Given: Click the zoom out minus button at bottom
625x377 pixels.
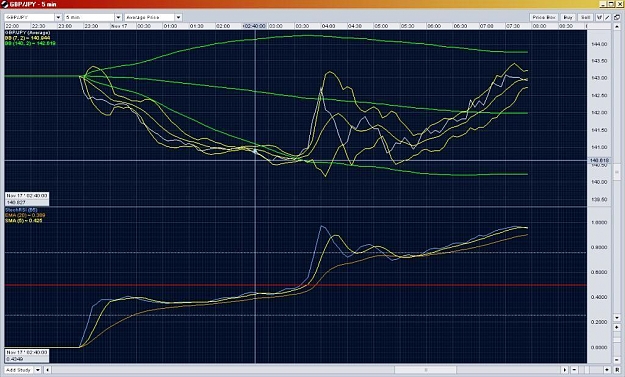Looking at the screenshot, I should point(574,370).
